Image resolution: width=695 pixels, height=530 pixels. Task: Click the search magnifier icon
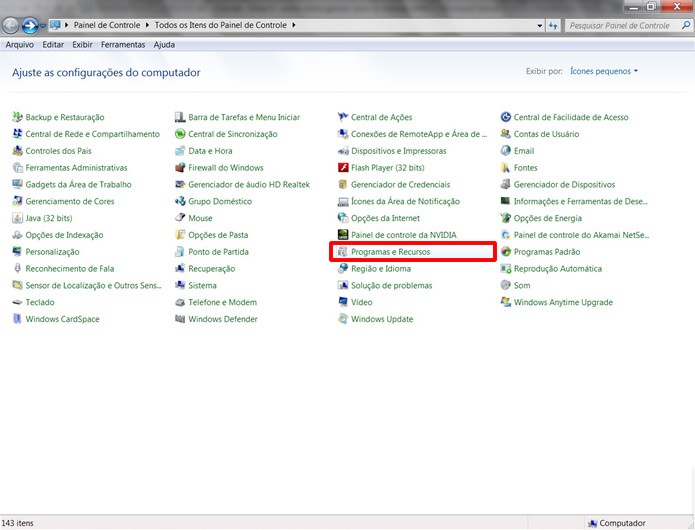(686, 26)
